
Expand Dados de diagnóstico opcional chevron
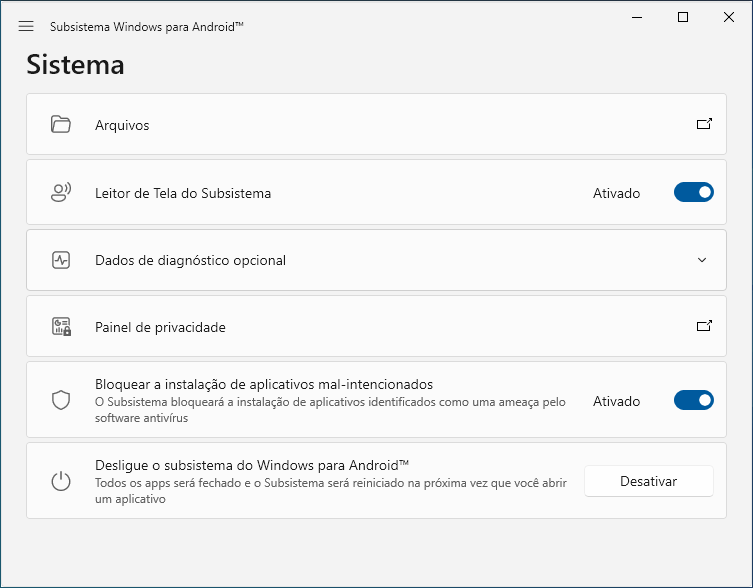point(702,260)
